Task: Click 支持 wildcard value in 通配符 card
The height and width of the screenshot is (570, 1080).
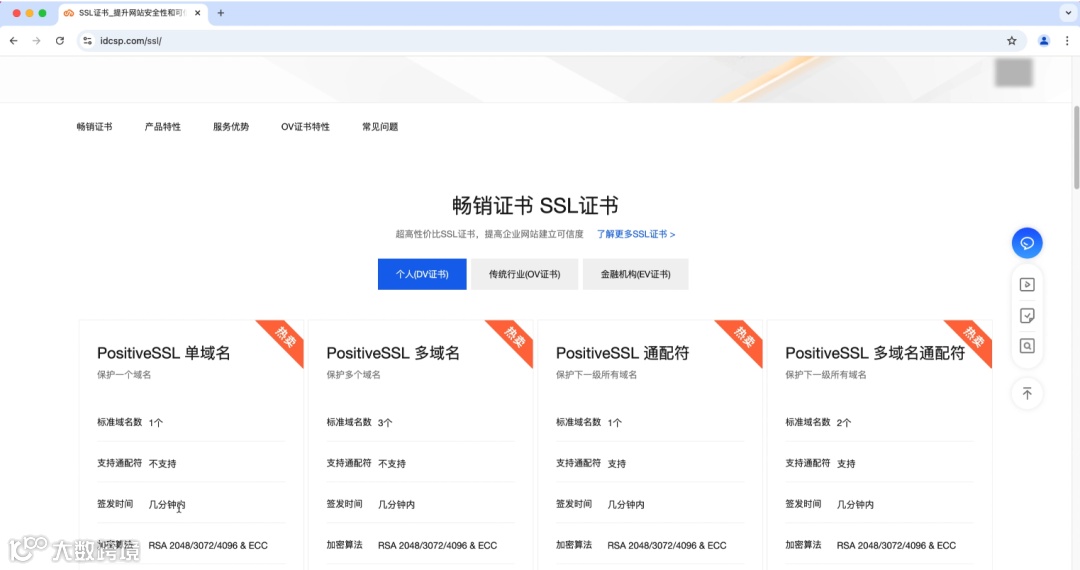Action: tap(616, 463)
